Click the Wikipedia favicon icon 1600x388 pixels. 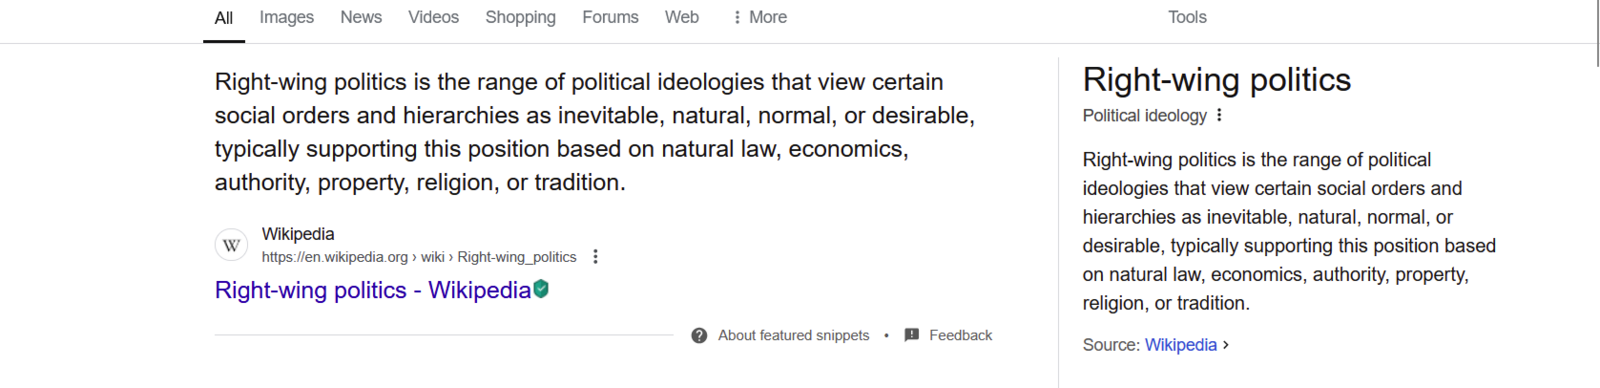pos(231,245)
